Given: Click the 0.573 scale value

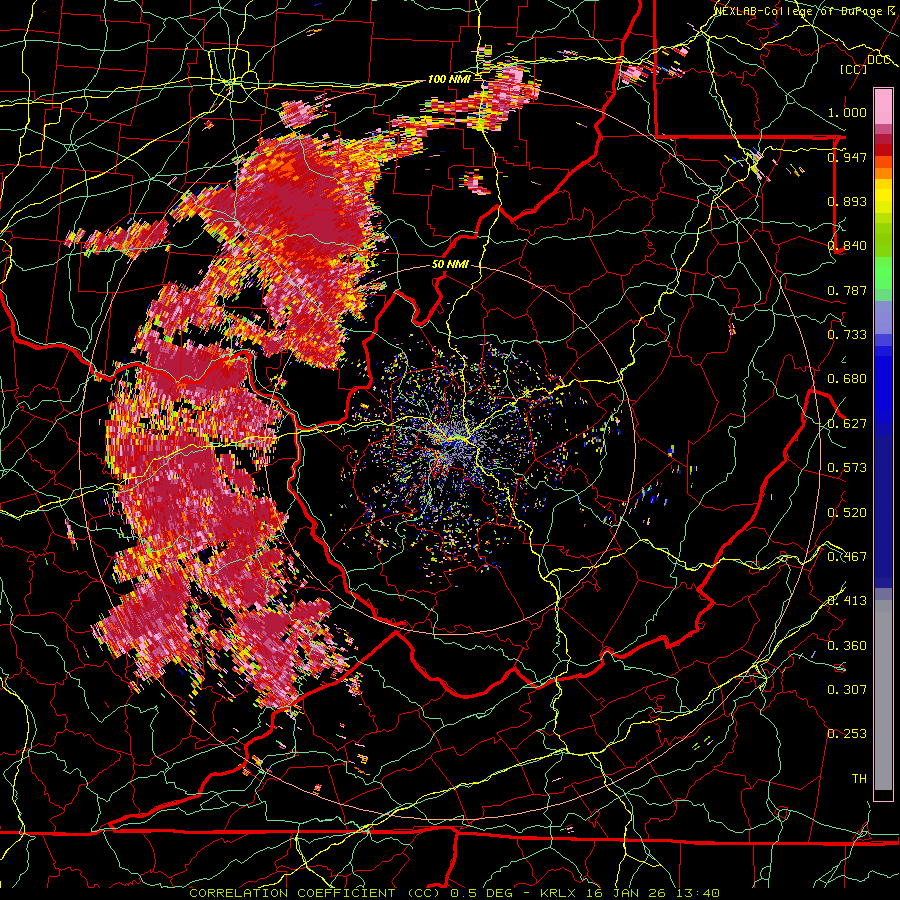Looking at the screenshot, I should click(847, 468).
